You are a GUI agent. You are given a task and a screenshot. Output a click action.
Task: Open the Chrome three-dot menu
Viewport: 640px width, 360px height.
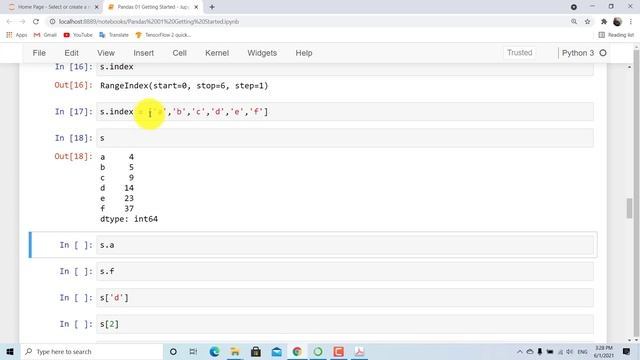tap(631, 22)
